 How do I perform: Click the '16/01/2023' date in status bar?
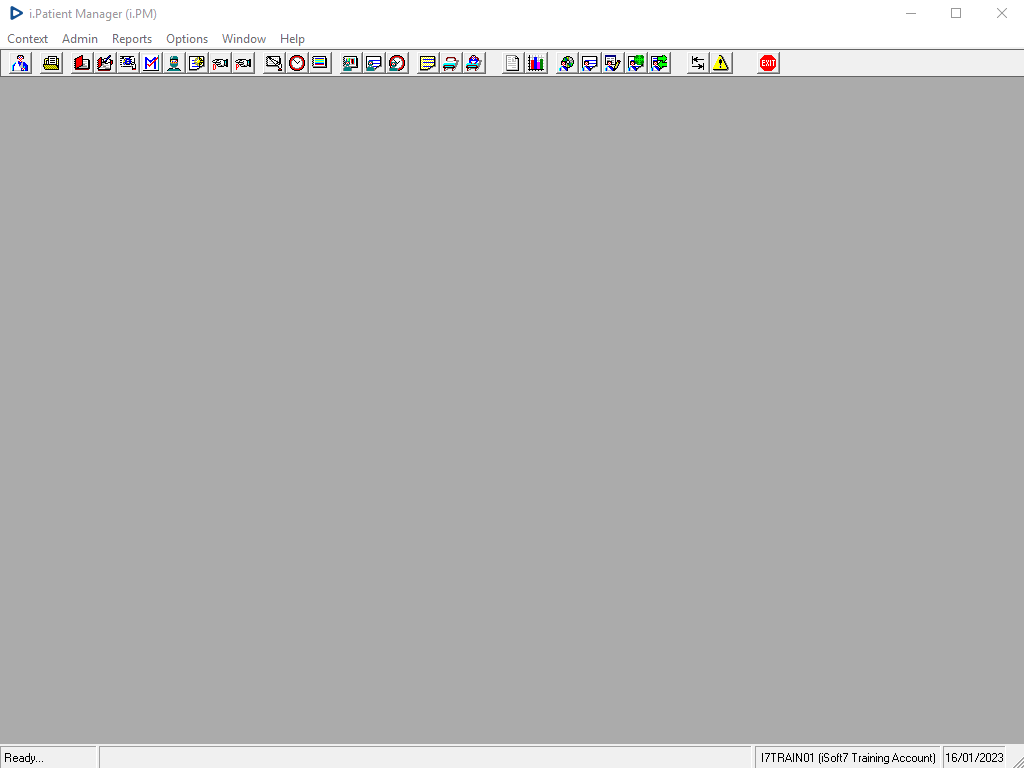click(x=974, y=758)
